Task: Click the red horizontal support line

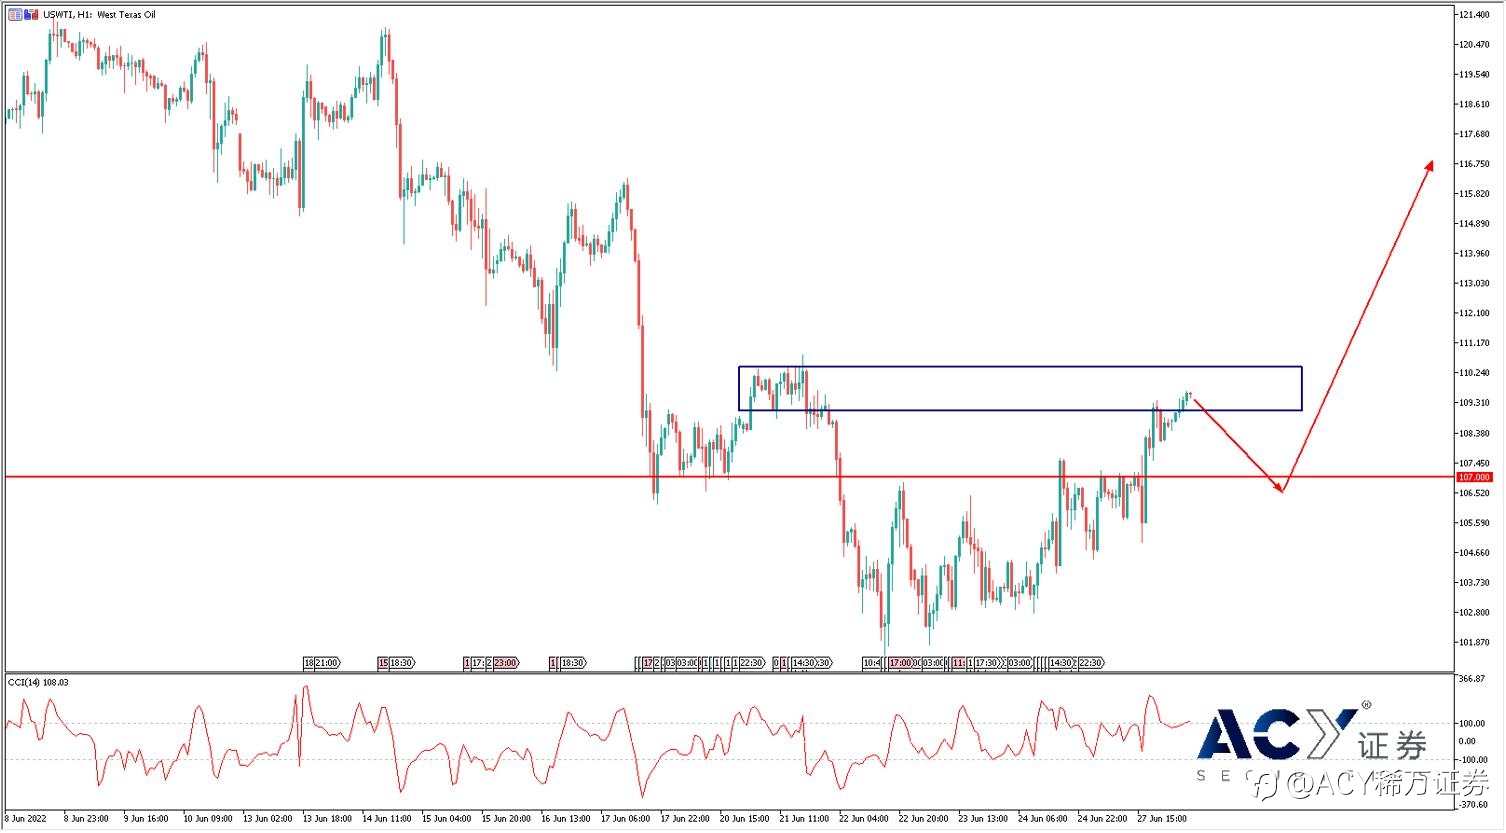Action: tap(400, 477)
